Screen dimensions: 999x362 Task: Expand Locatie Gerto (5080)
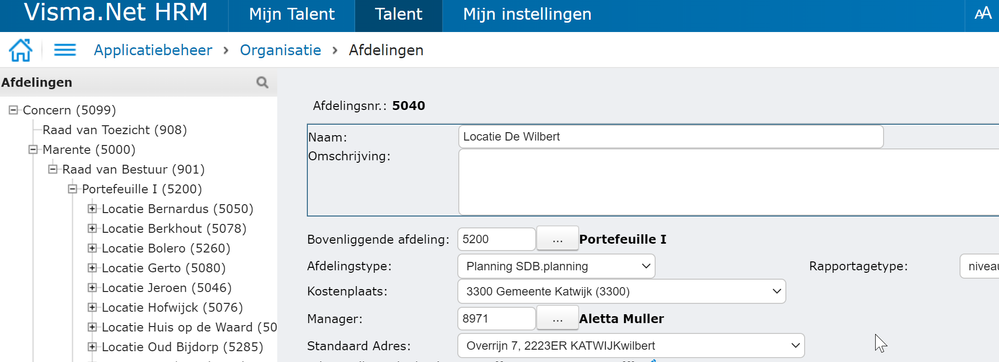92,268
